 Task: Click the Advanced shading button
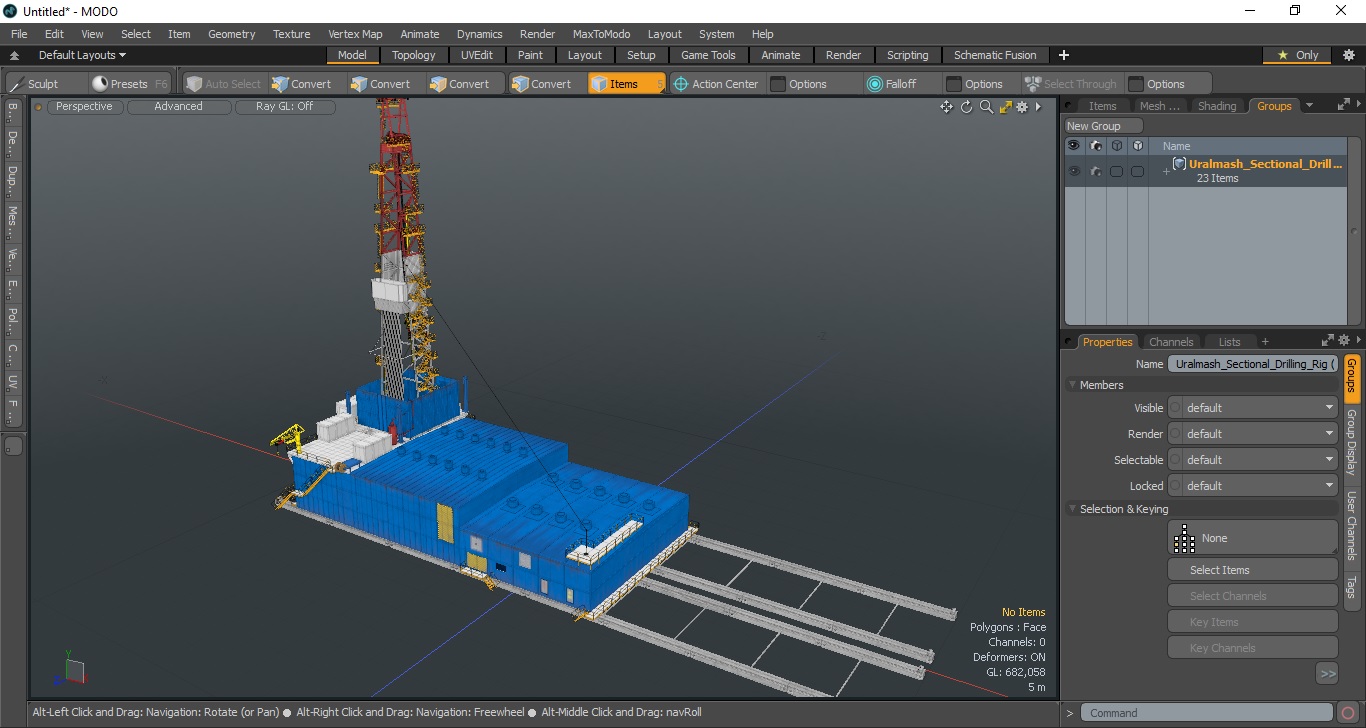pos(178,107)
